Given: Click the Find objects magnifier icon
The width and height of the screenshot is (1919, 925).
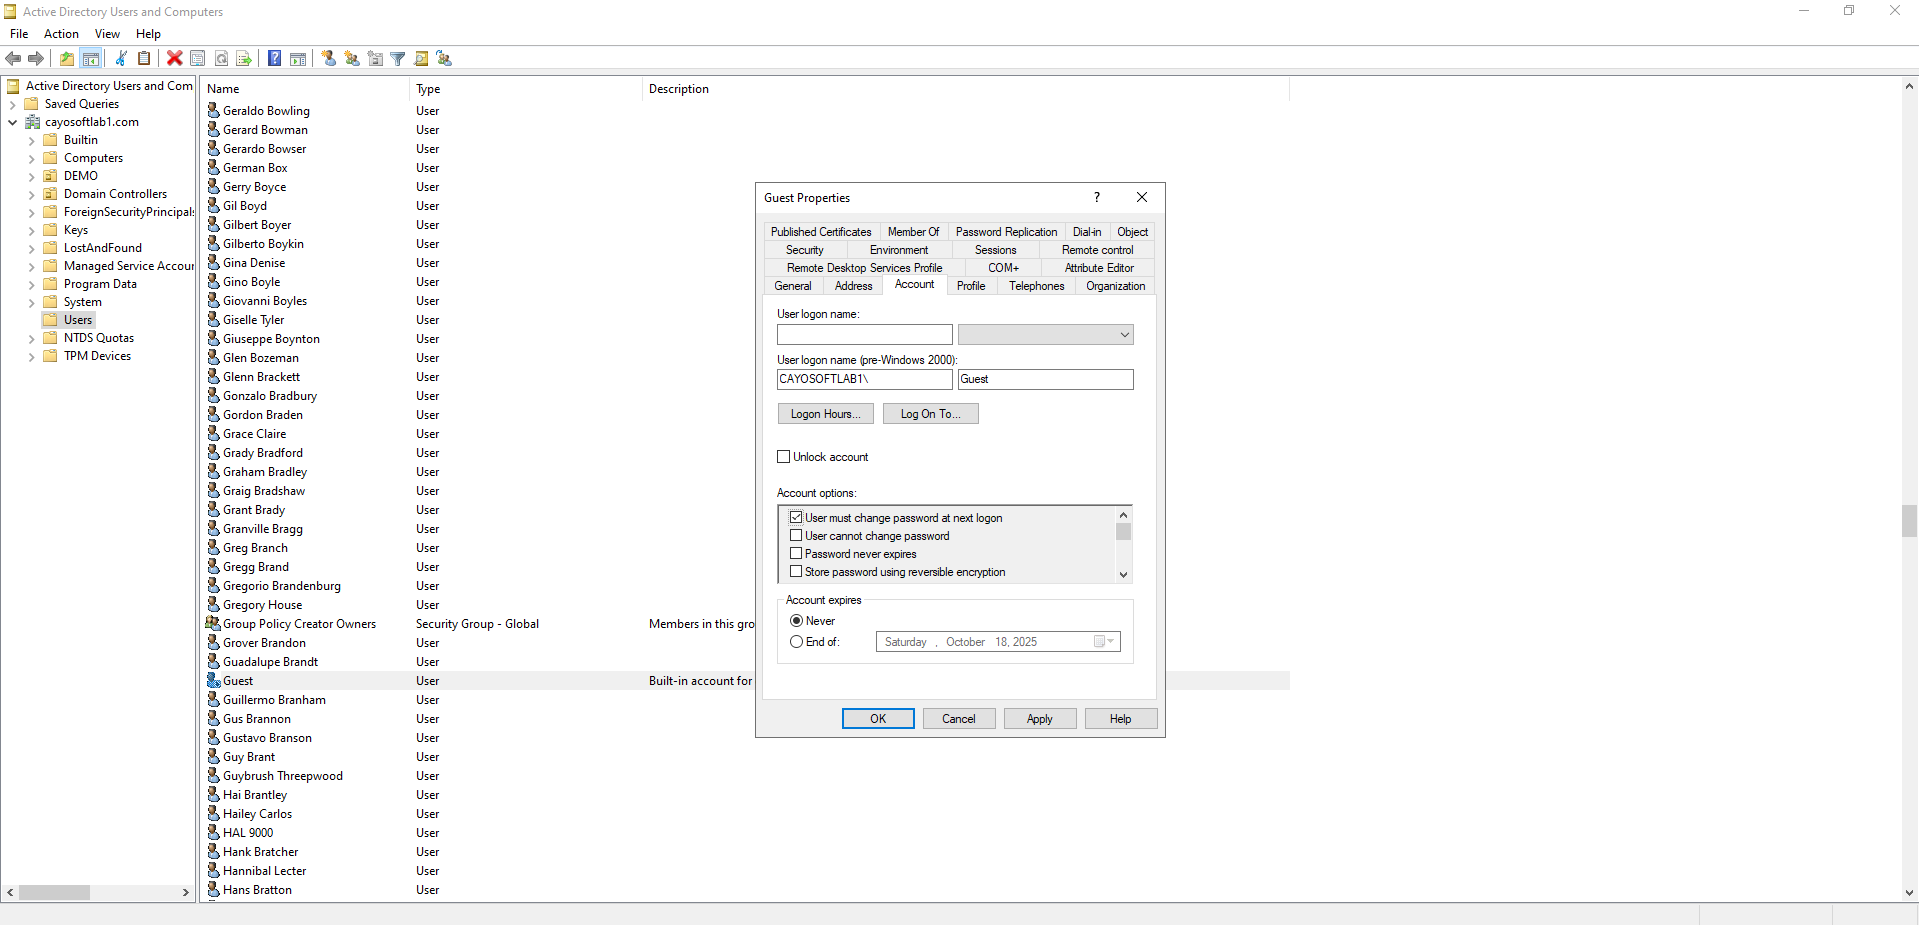Looking at the screenshot, I should [x=421, y=58].
